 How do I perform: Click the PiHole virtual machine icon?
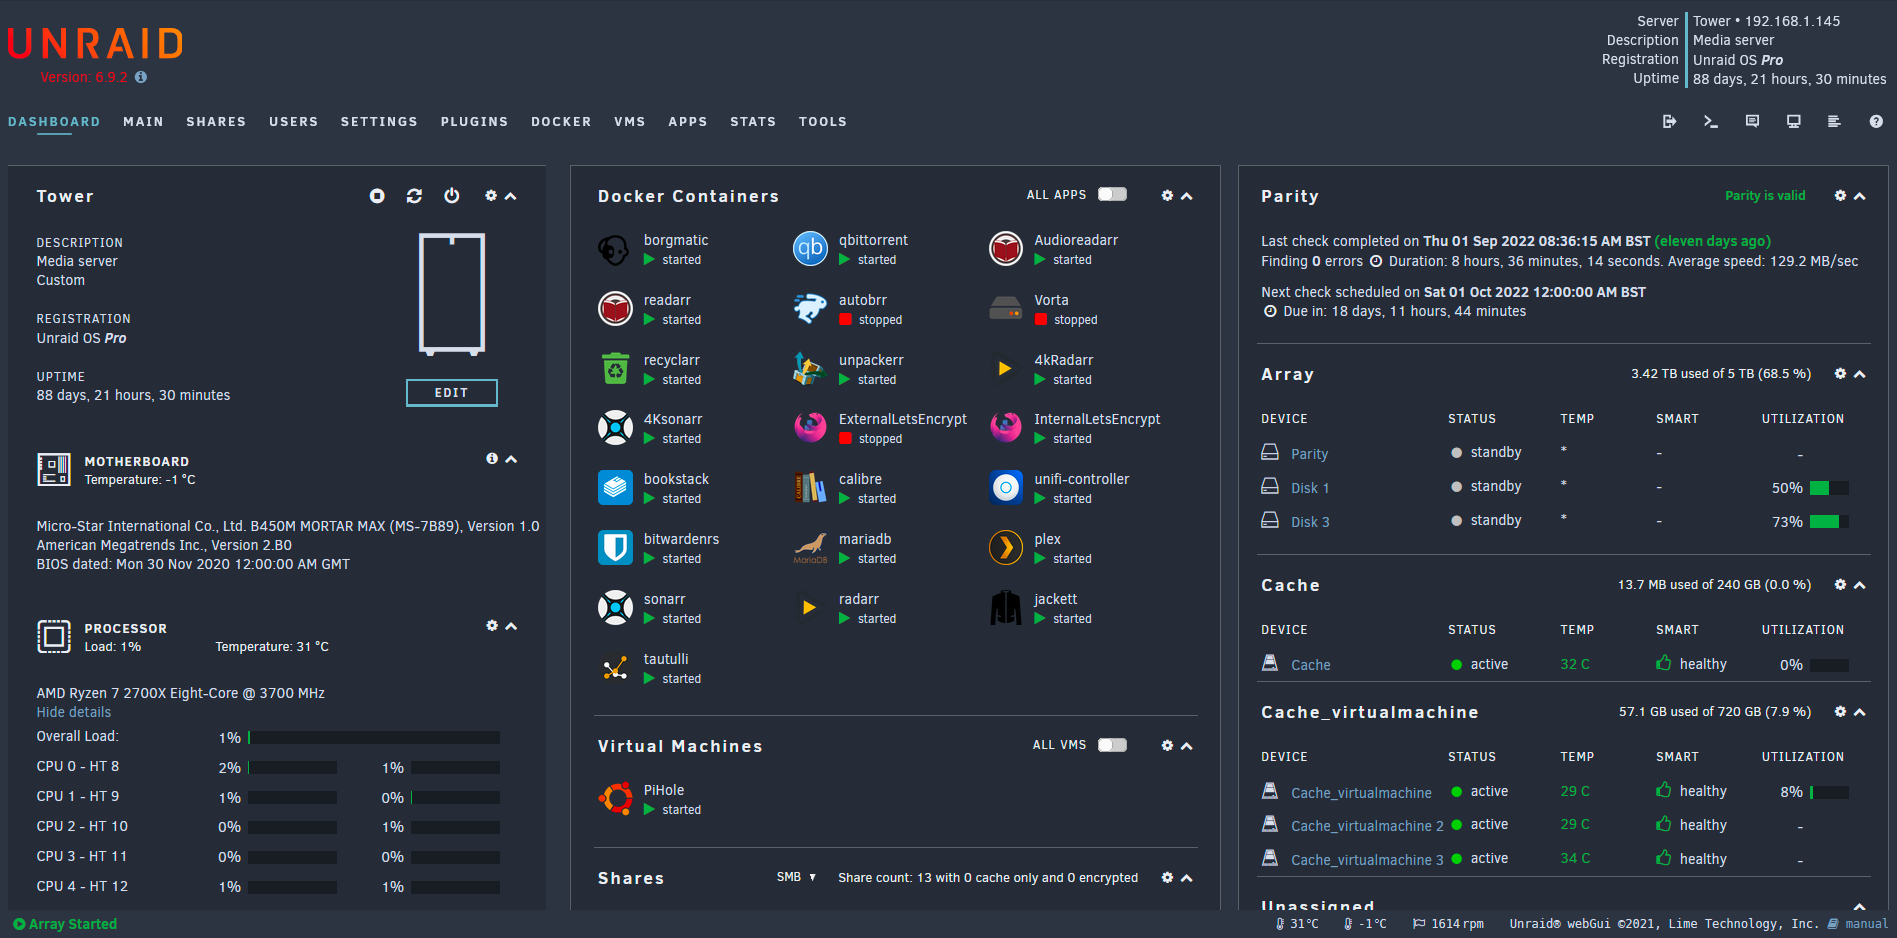pyautogui.click(x=615, y=799)
